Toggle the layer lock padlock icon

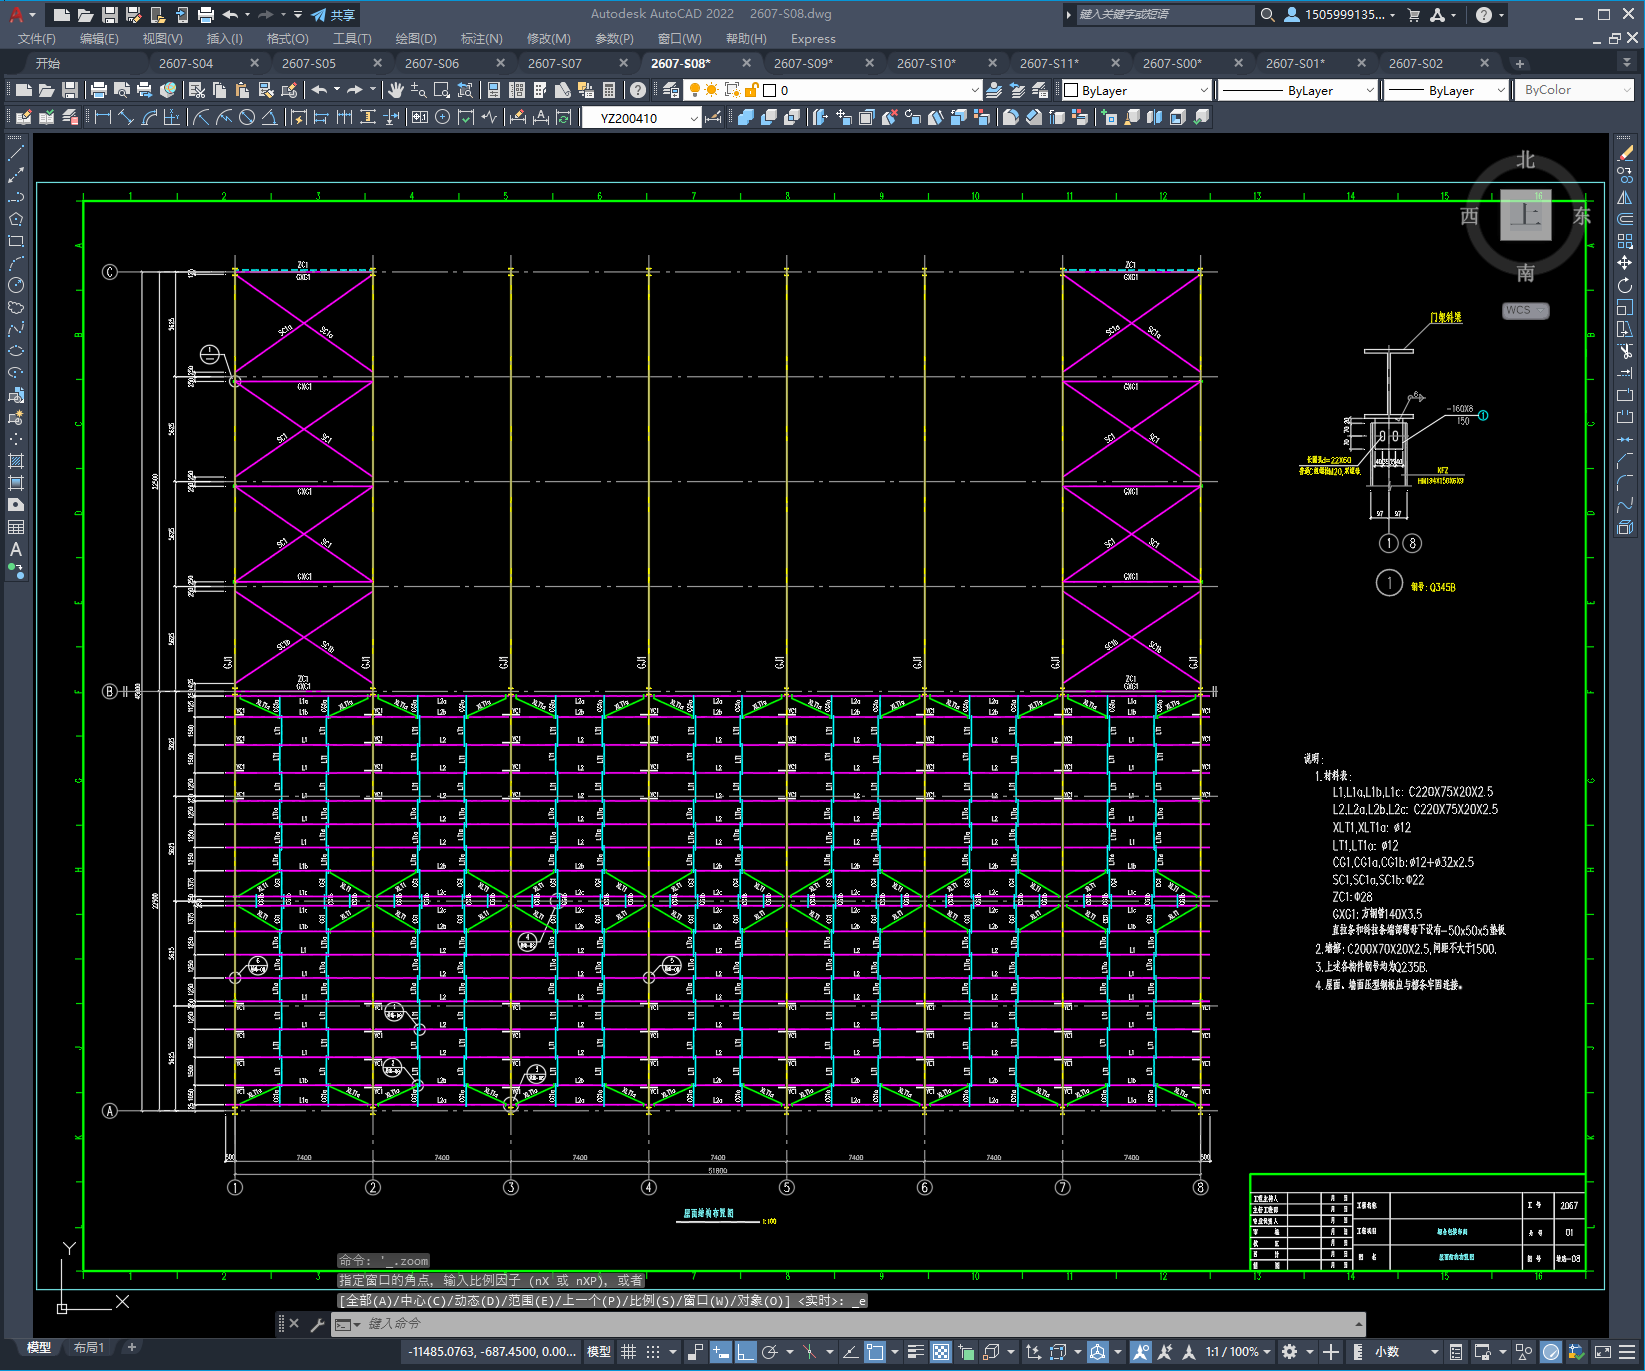point(751,90)
